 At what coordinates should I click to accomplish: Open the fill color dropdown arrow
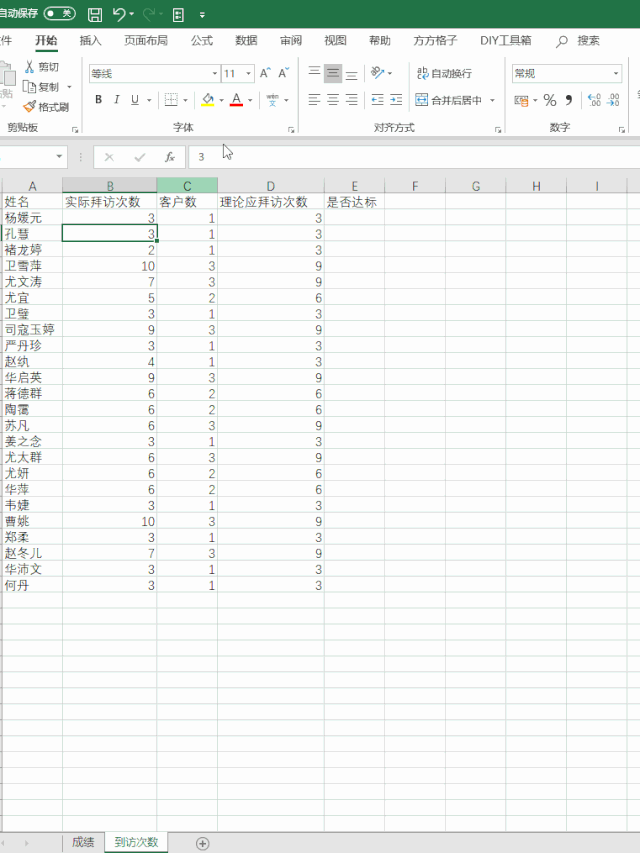tap(221, 100)
